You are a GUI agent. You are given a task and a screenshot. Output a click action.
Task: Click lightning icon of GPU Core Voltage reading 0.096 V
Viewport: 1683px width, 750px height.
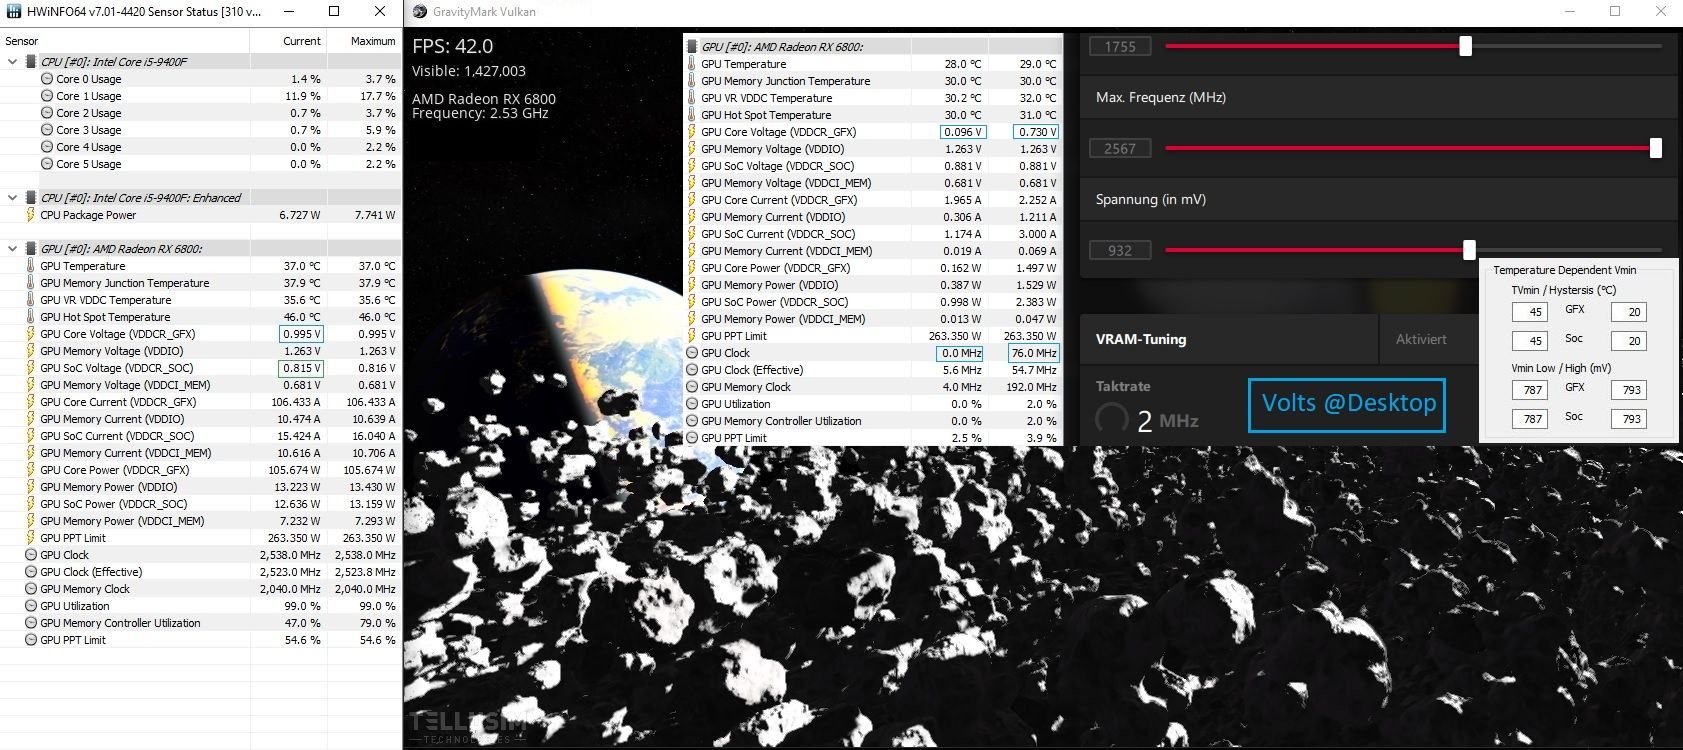coord(692,132)
